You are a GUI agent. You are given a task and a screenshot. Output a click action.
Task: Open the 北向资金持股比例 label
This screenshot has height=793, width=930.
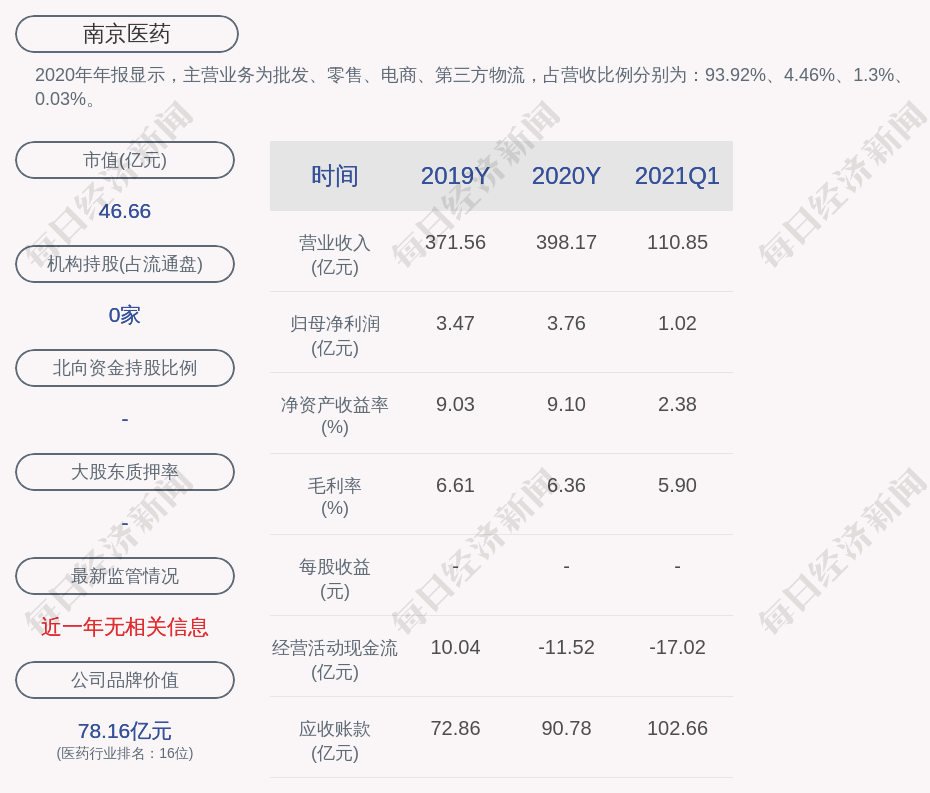pyautogui.click(x=125, y=368)
